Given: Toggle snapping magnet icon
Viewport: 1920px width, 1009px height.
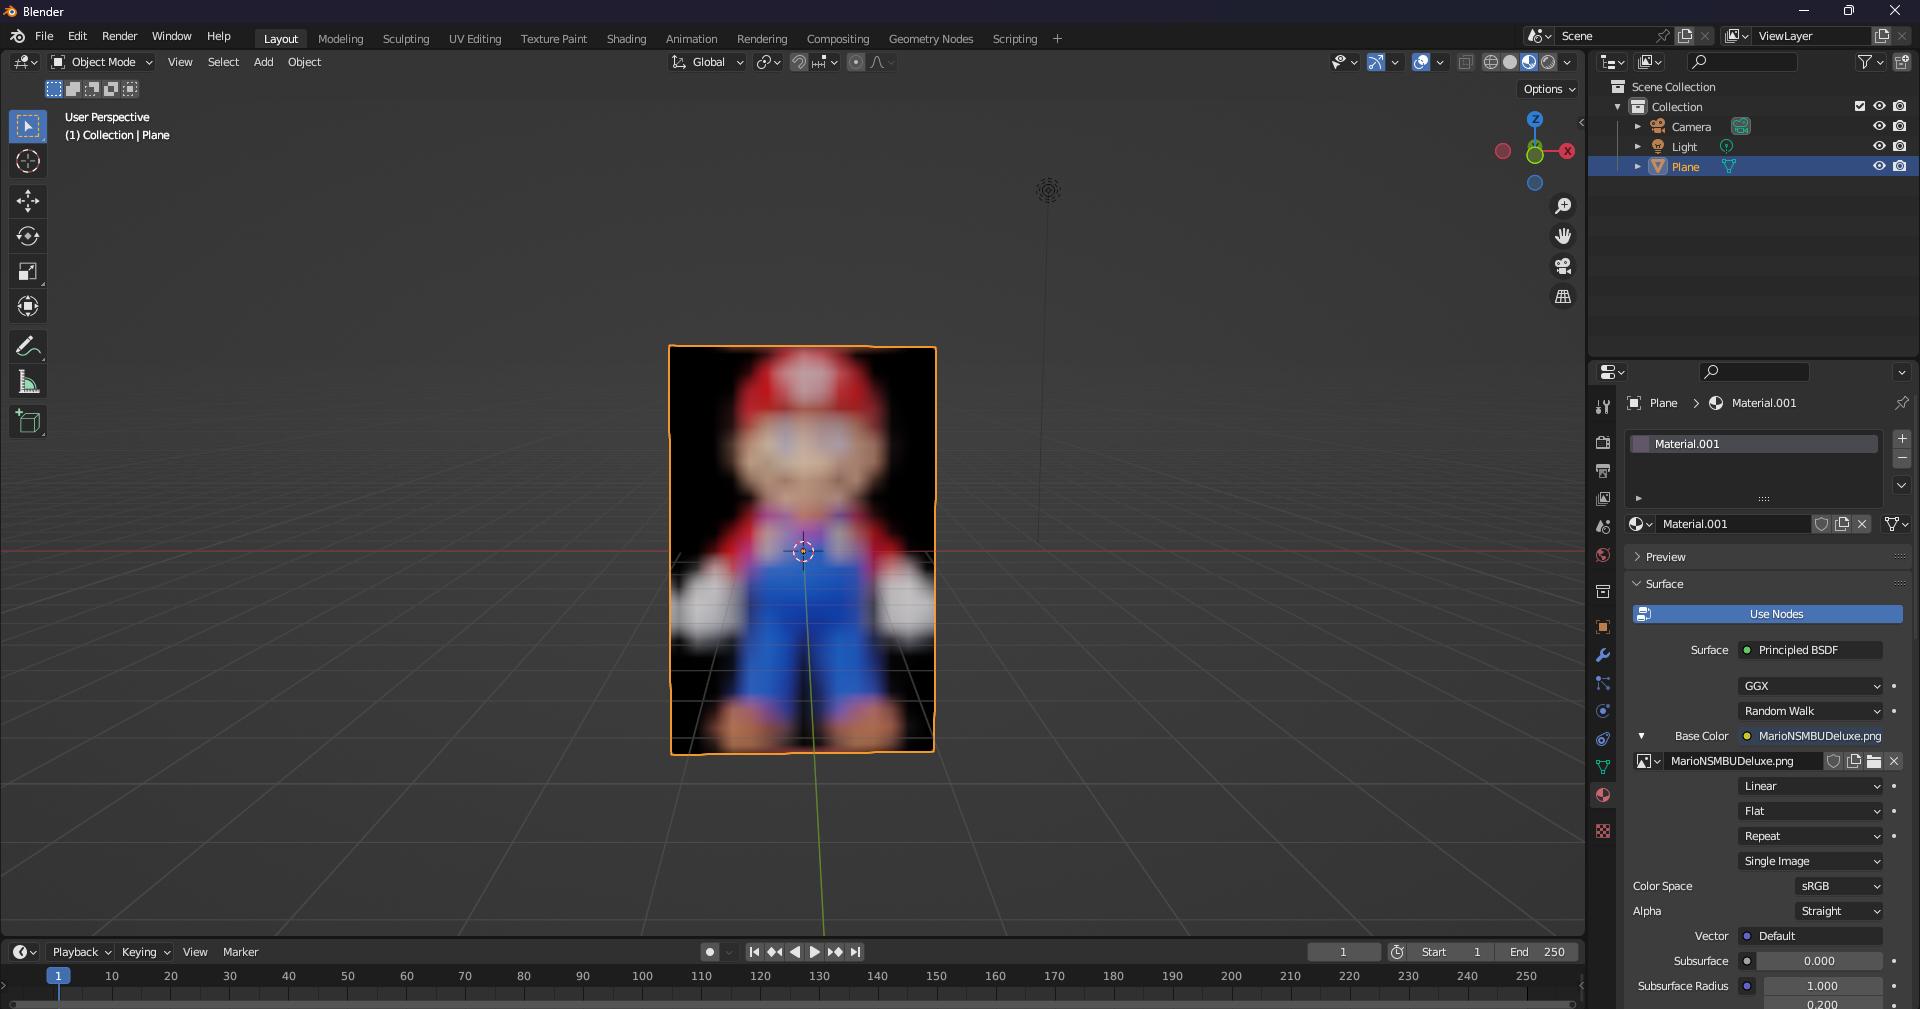Looking at the screenshot, I should 799,62.
